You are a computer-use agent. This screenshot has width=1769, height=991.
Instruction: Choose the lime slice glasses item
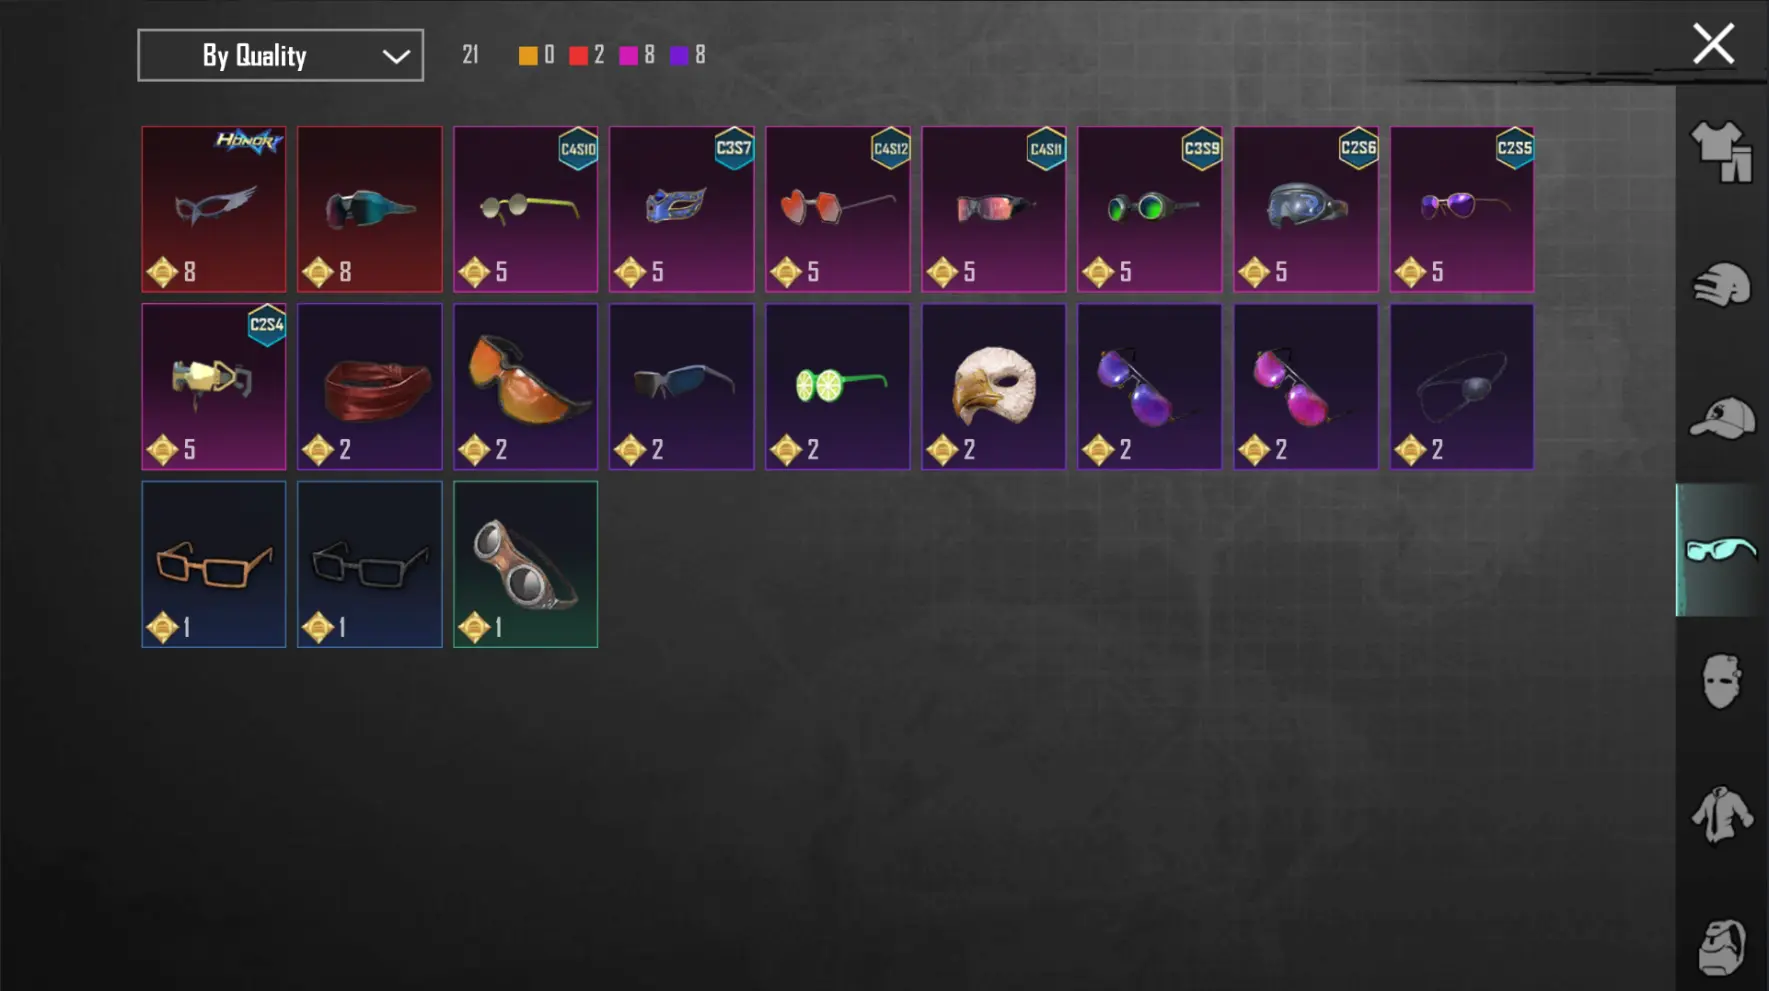[x=838, y=386]
